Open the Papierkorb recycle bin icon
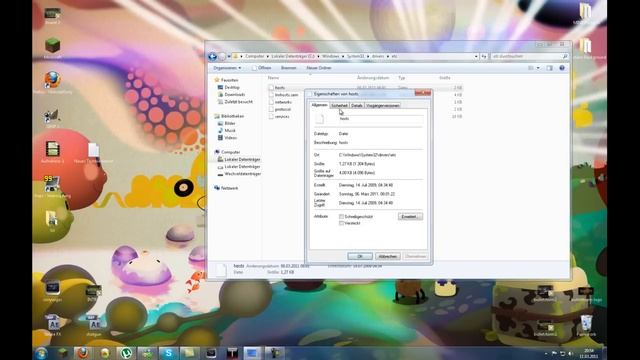This screenshot has height=360, width=640. (x=586, y=325)
